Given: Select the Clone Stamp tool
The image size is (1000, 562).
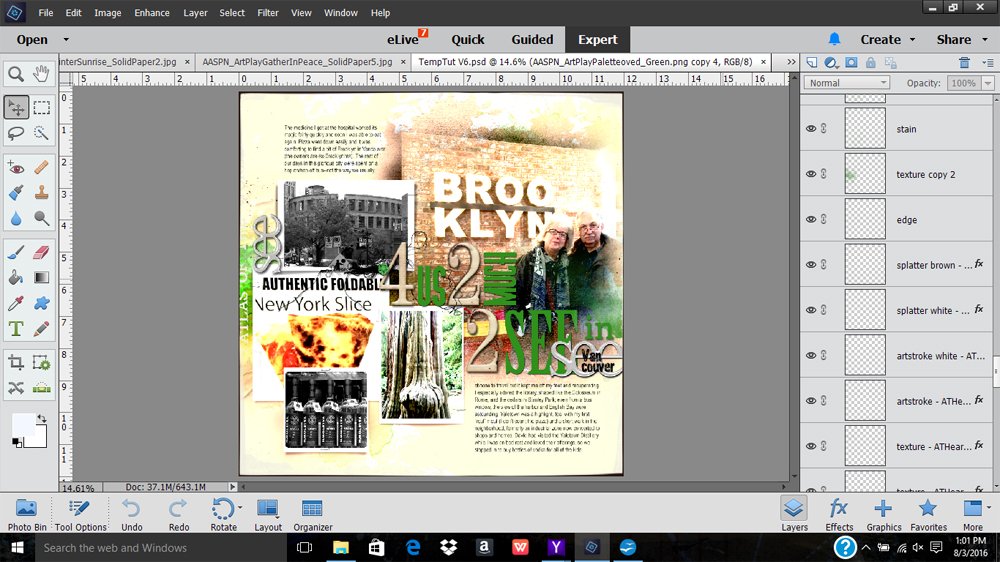Looking at the screenshot, I should point(41,193).
